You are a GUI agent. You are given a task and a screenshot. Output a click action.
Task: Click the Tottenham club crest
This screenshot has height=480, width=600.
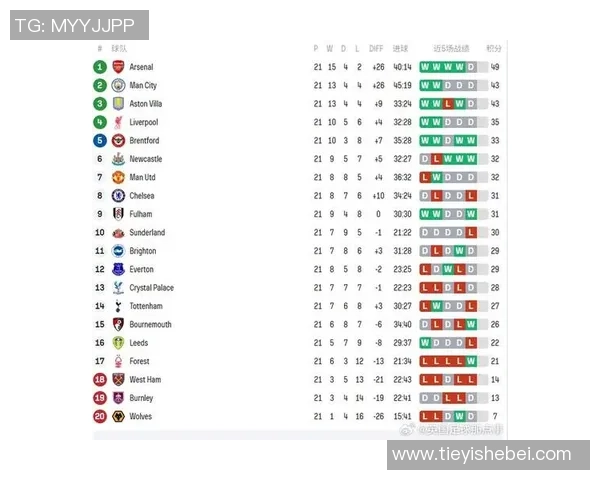(118, 306)
